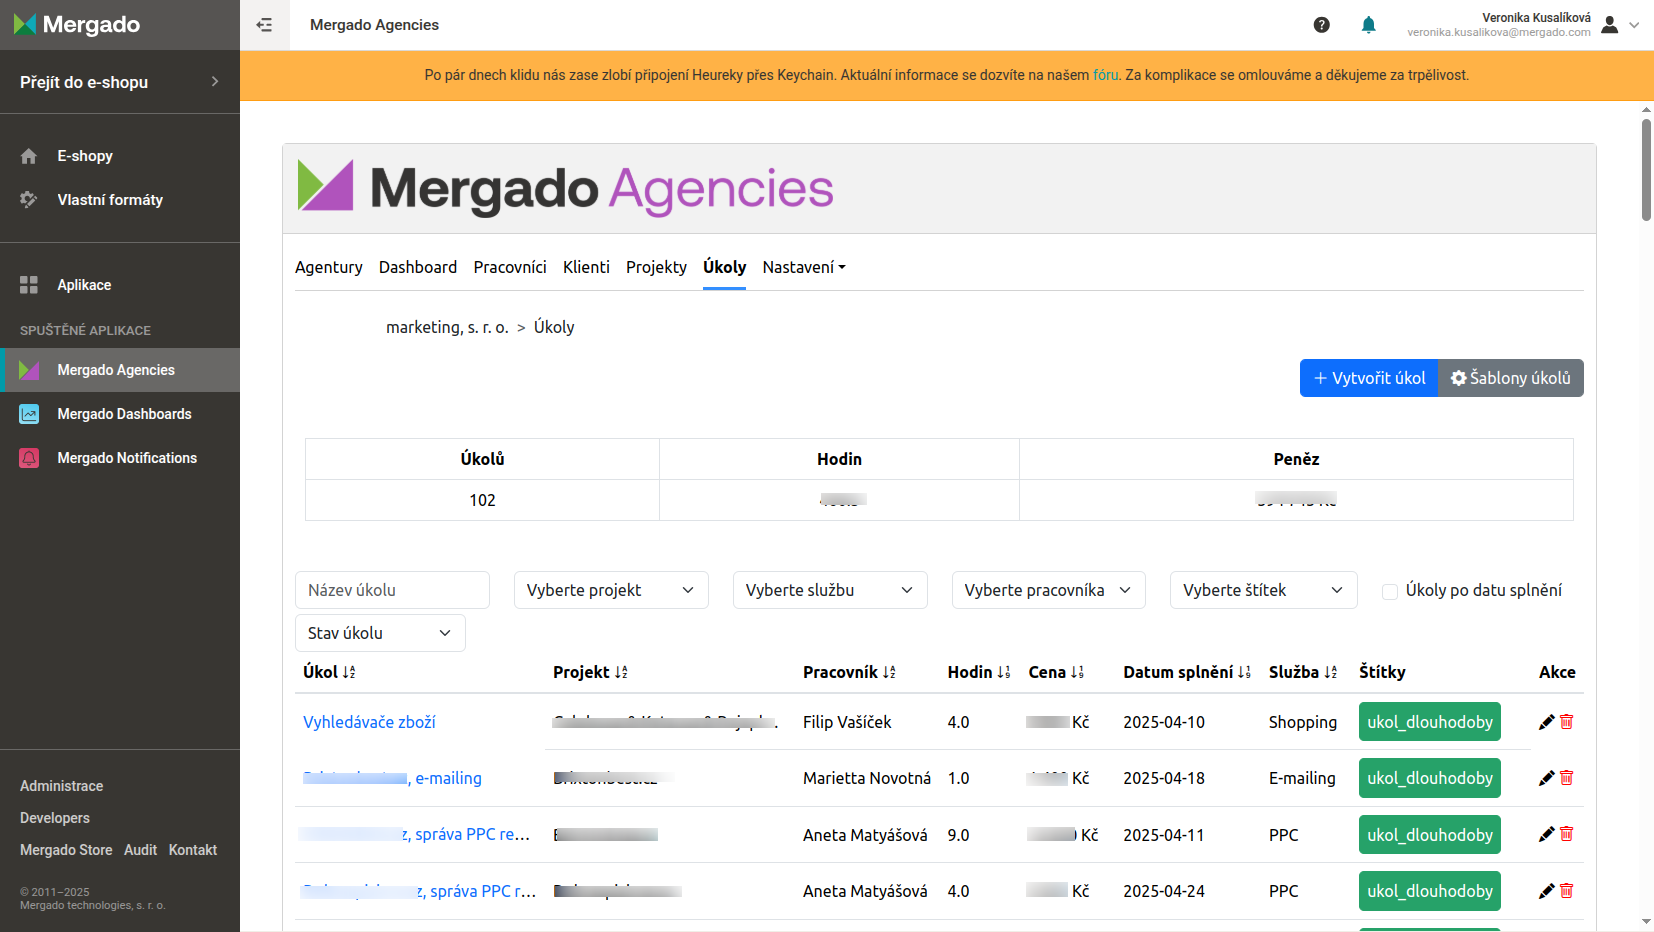The height and width of the screenshot is (932, 1654).
Task: Open Mergado Notifications app in the sidebar
Action: [126, 458]
